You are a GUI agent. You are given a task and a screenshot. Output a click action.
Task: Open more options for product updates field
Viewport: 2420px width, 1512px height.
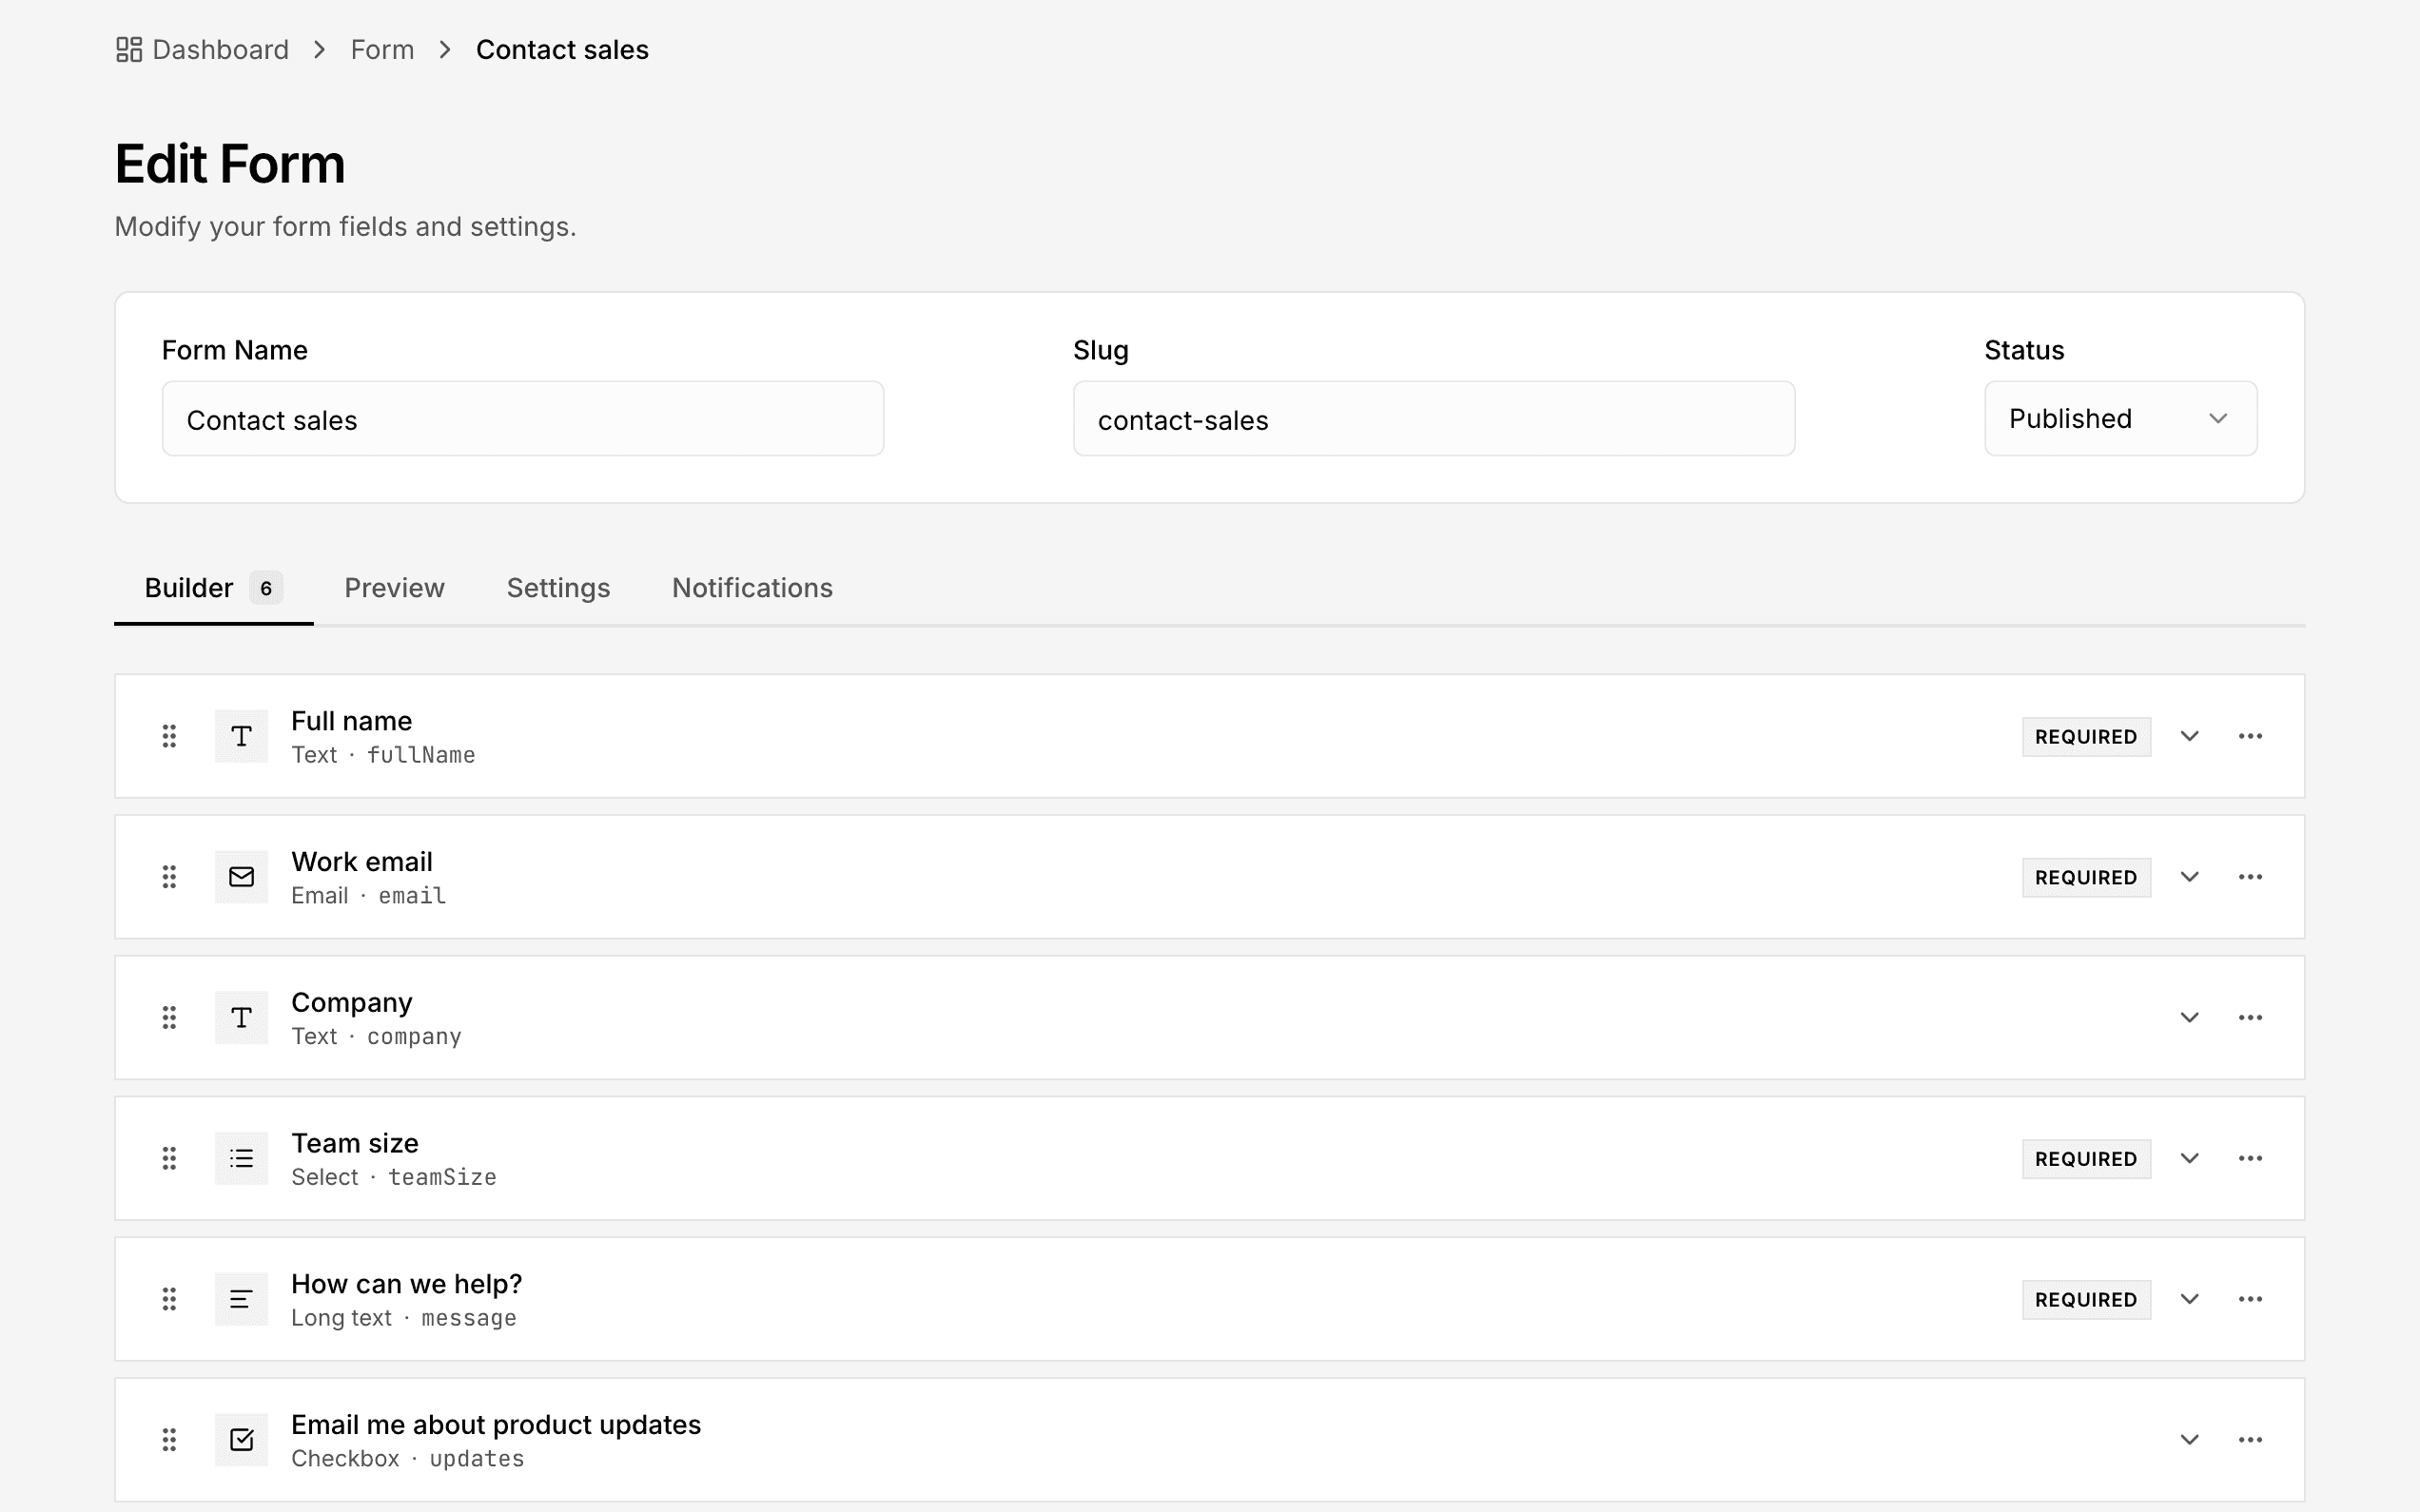coord(2250,1440)
